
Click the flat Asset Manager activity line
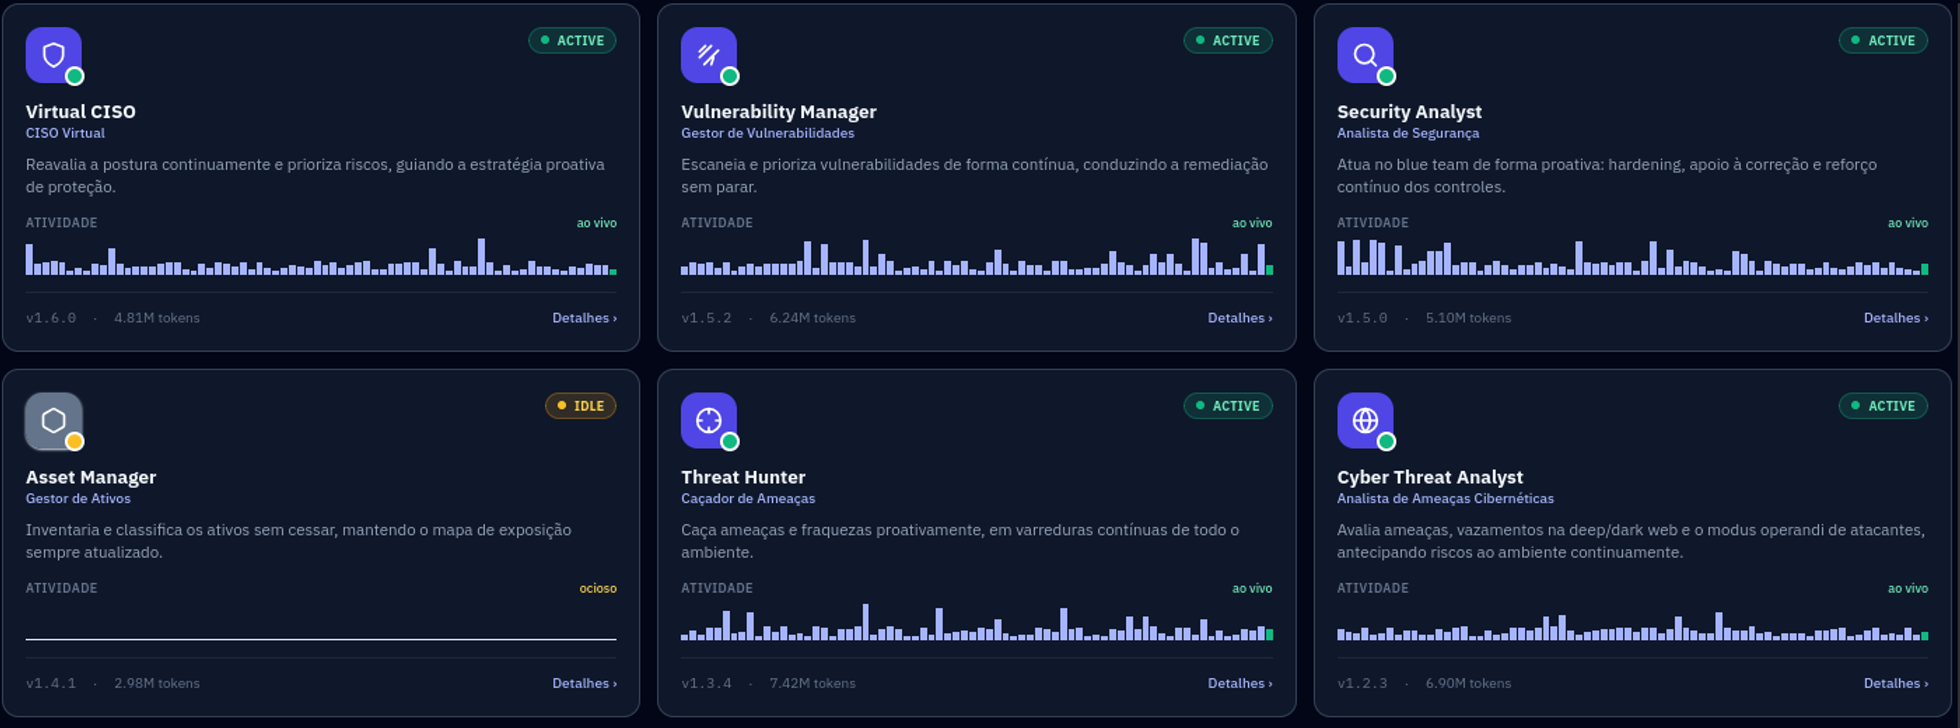coord(321,638)
